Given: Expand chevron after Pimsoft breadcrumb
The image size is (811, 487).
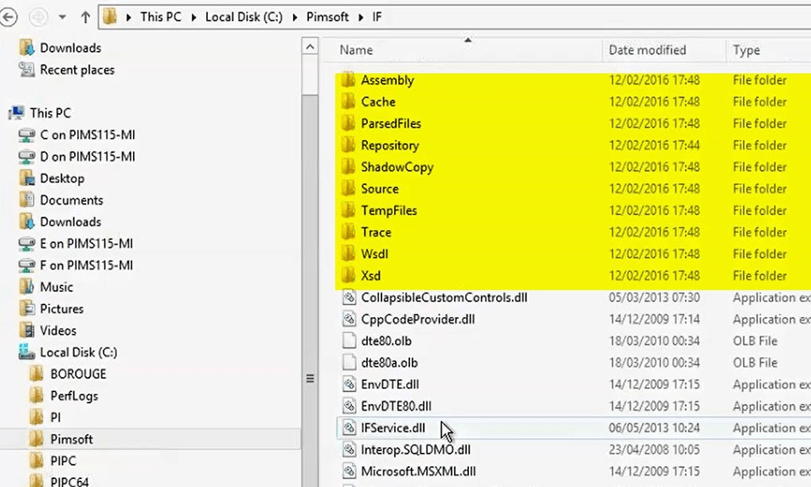Looking at the screenshot, I should point(361,18).
